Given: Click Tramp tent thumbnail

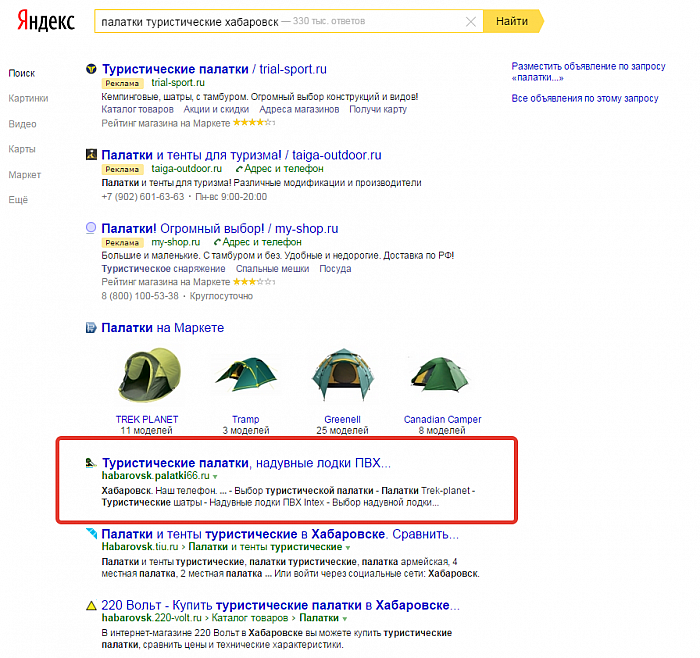Looking at the screenshot, I should [x=246, y=375].
